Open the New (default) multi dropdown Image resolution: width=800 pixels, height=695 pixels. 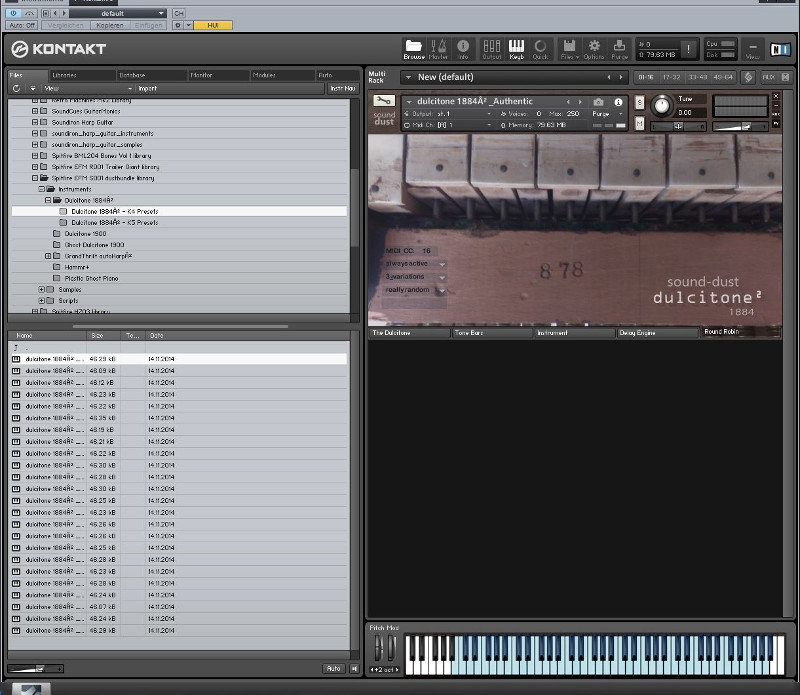514,77
